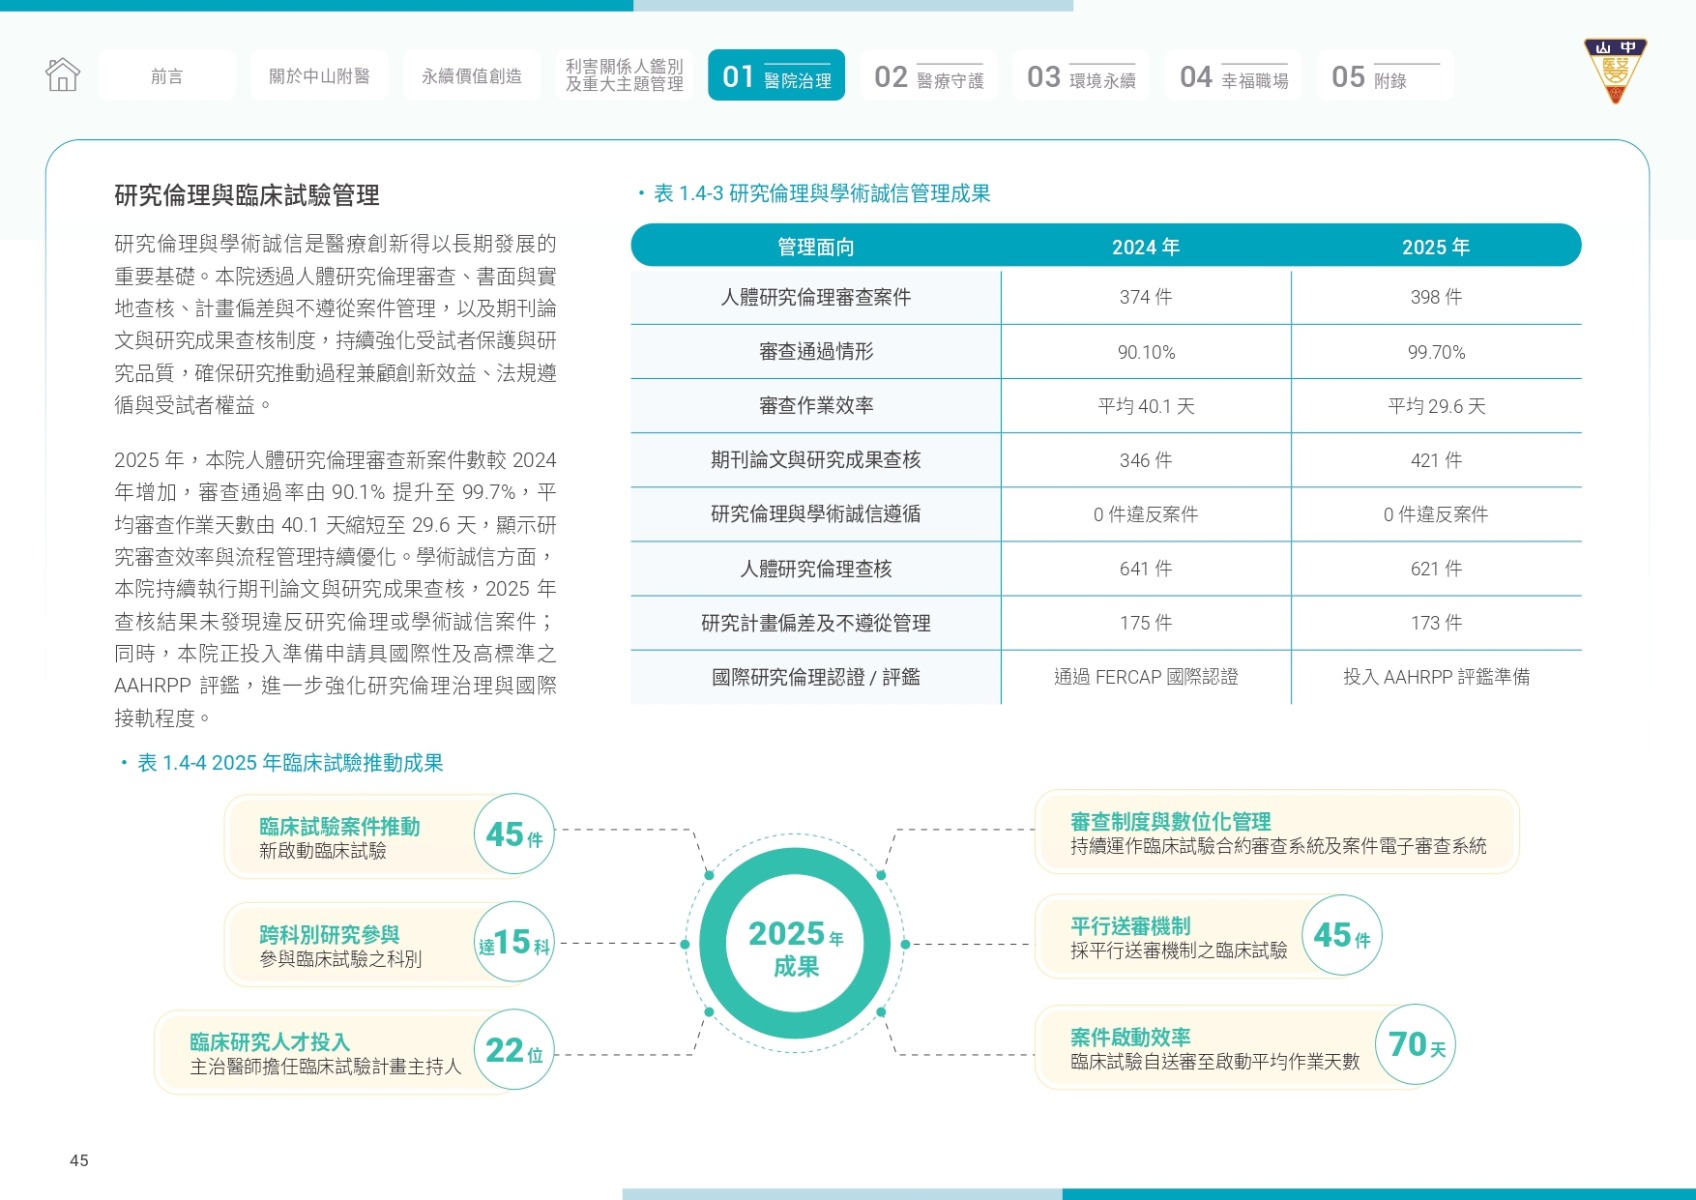Click the 22 位 circle badge
1696x1200 pixels.
pyautogui.click(x=514, y=1050)
